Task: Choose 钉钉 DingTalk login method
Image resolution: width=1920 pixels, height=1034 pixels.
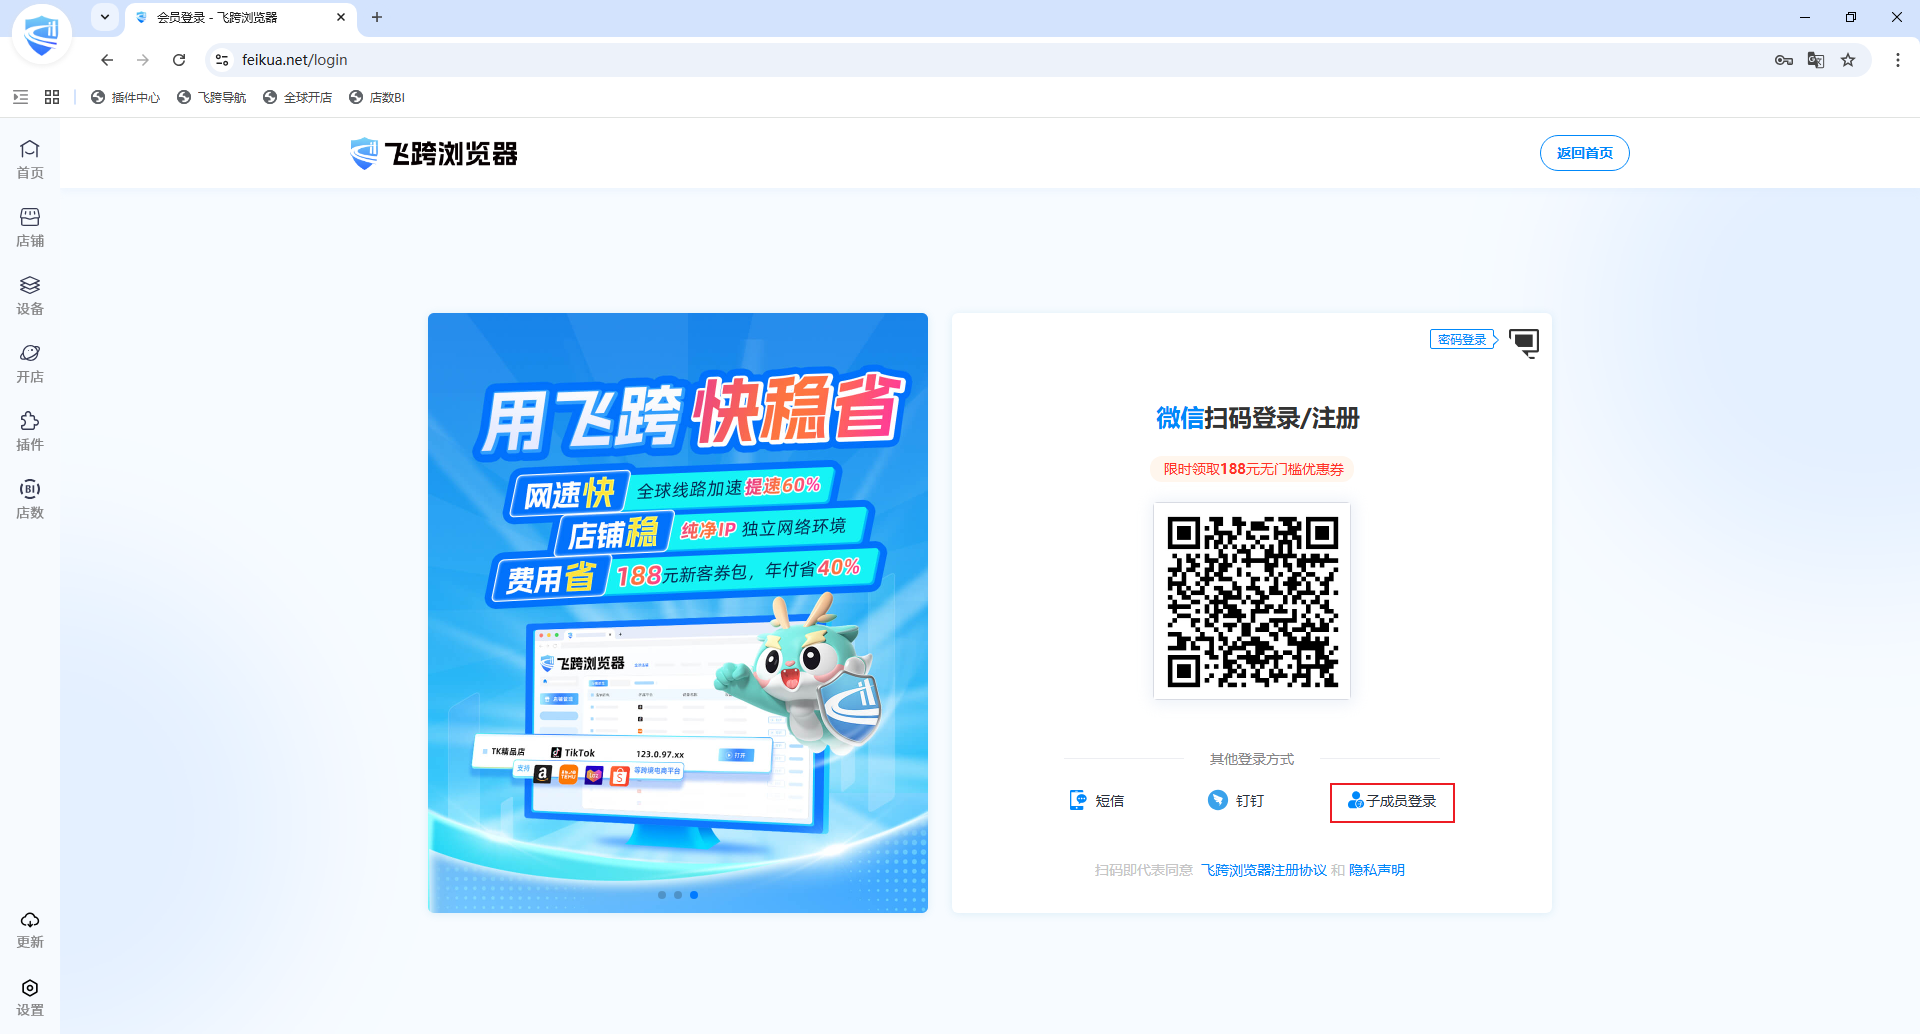Action: (x=1236, y=801)
